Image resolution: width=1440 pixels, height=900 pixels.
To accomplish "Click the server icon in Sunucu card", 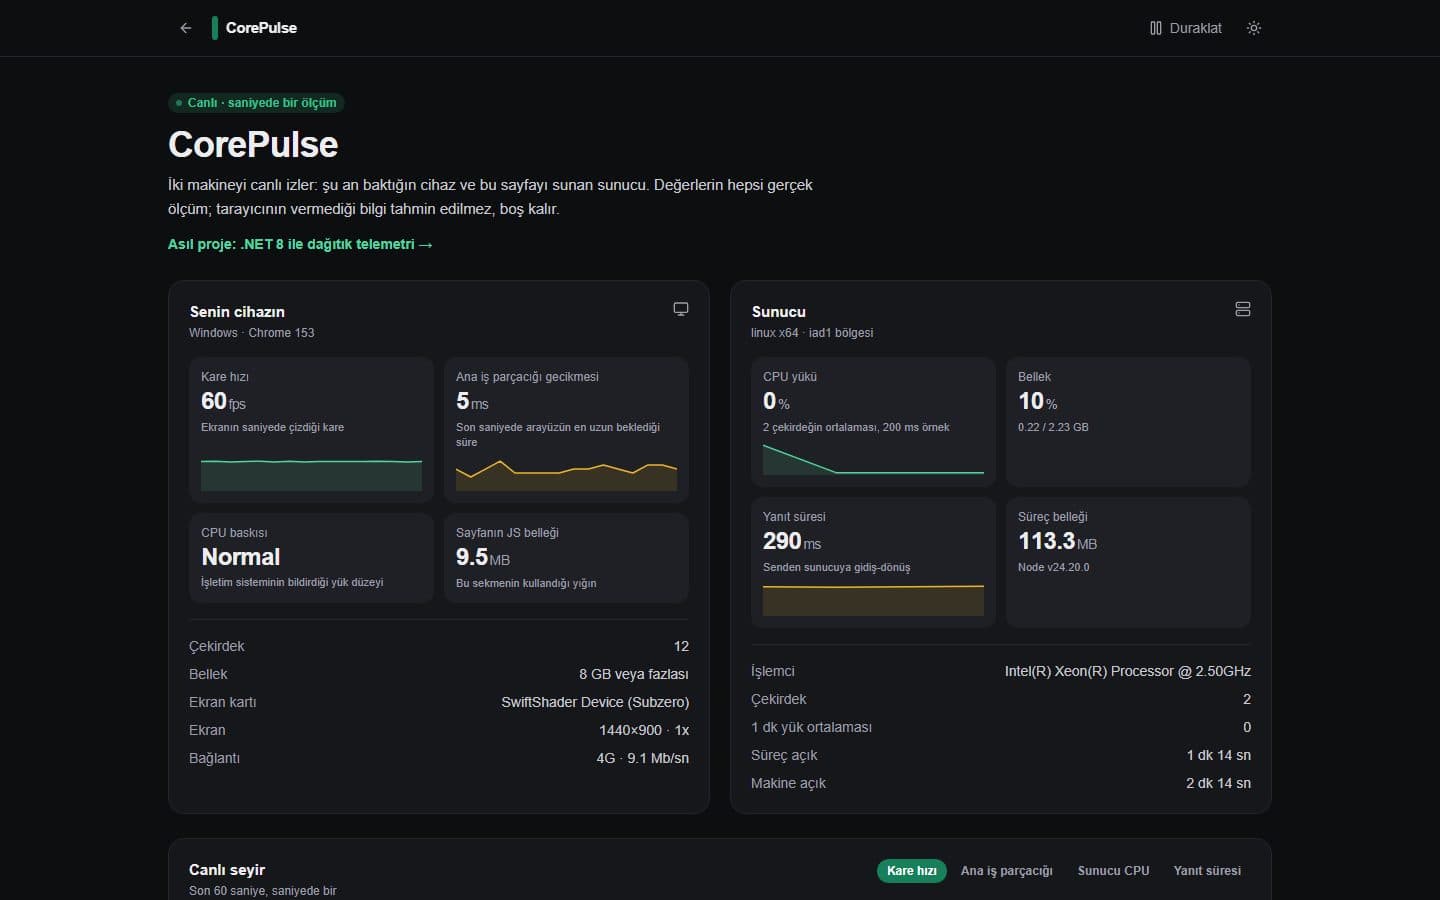I will (x=1243, y=309).
